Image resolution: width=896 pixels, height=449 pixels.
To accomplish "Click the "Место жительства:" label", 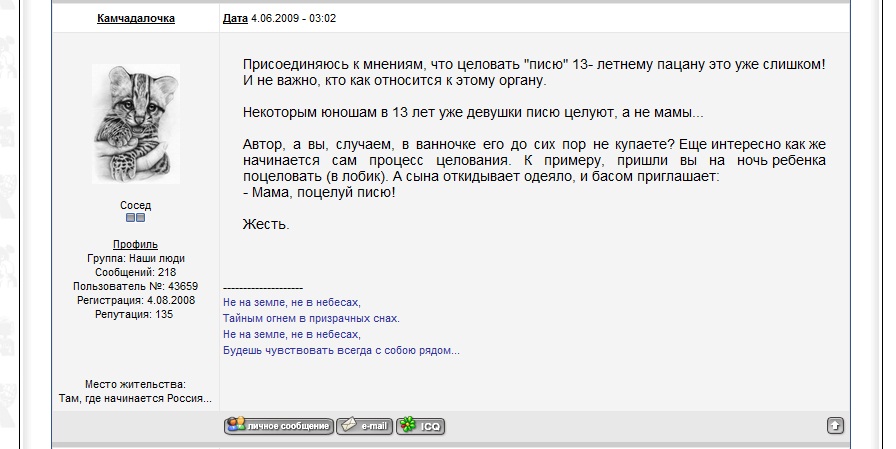I will 135,384.
